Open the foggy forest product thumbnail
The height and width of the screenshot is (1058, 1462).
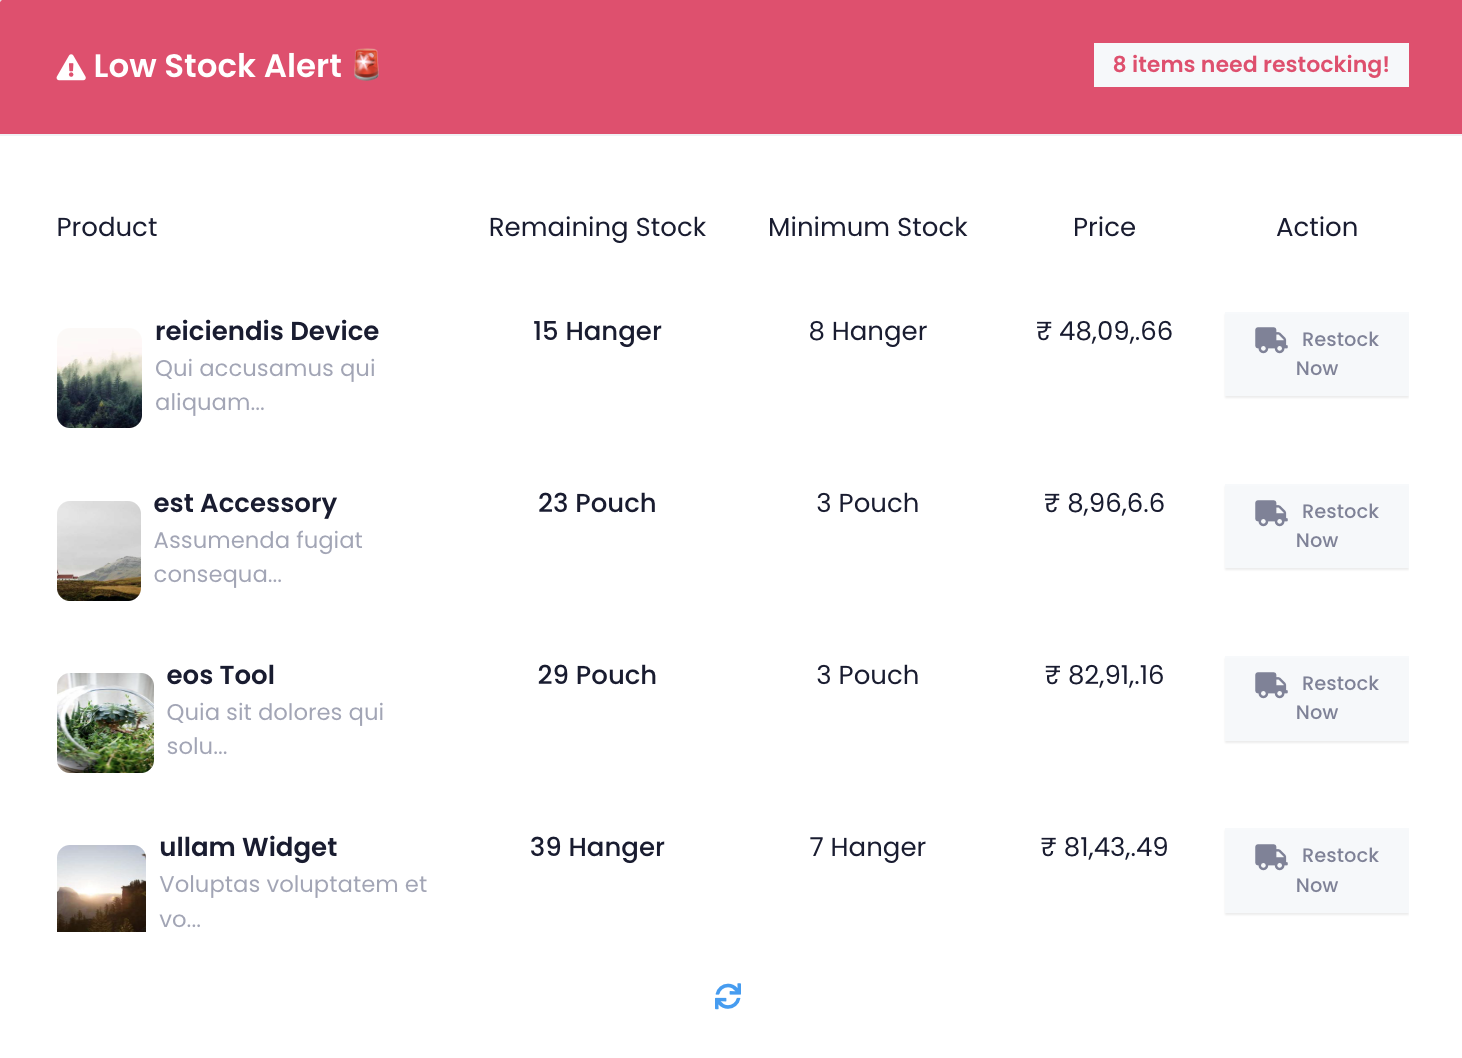[x=99, y=378]
